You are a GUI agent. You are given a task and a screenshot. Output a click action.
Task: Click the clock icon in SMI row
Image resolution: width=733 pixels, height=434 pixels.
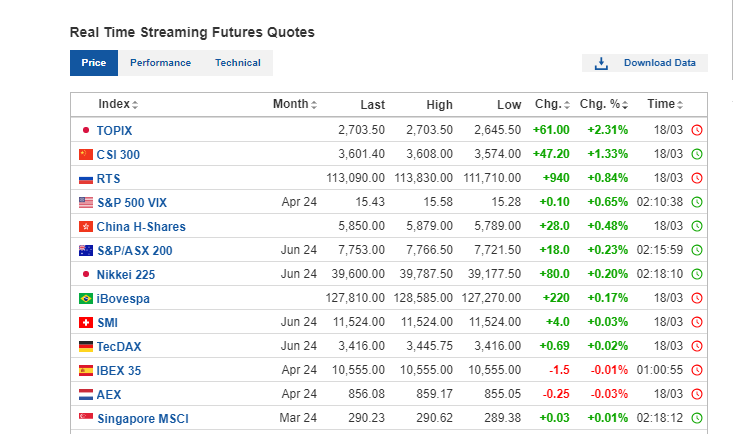[x=697, y=322]
